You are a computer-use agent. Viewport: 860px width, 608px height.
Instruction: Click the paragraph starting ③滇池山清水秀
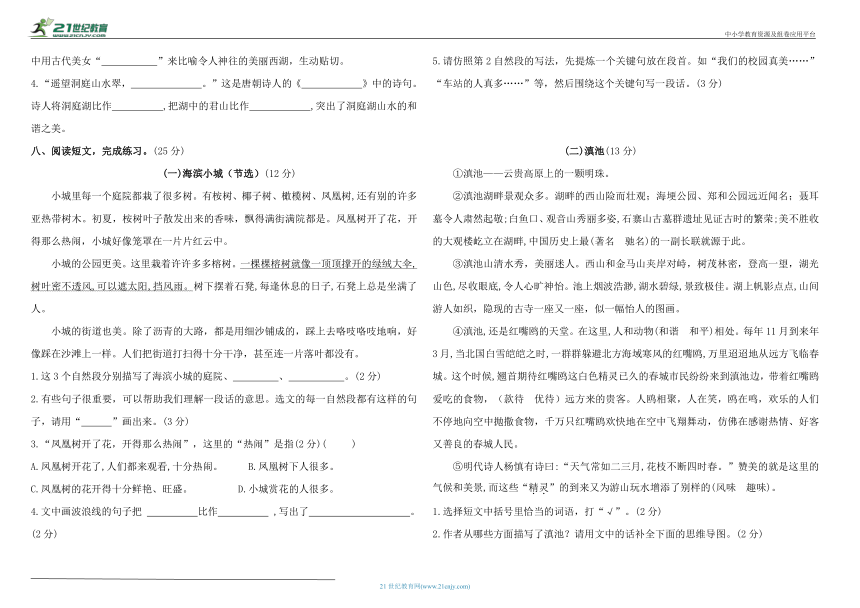coord(625,286)
